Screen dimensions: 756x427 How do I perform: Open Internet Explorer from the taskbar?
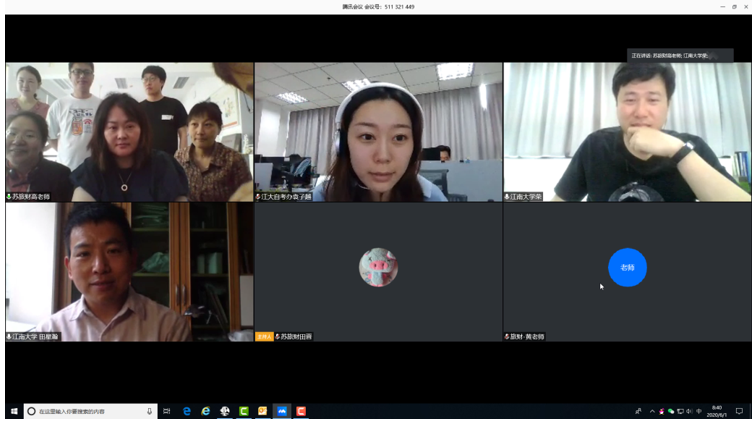(x=206, y=411)
